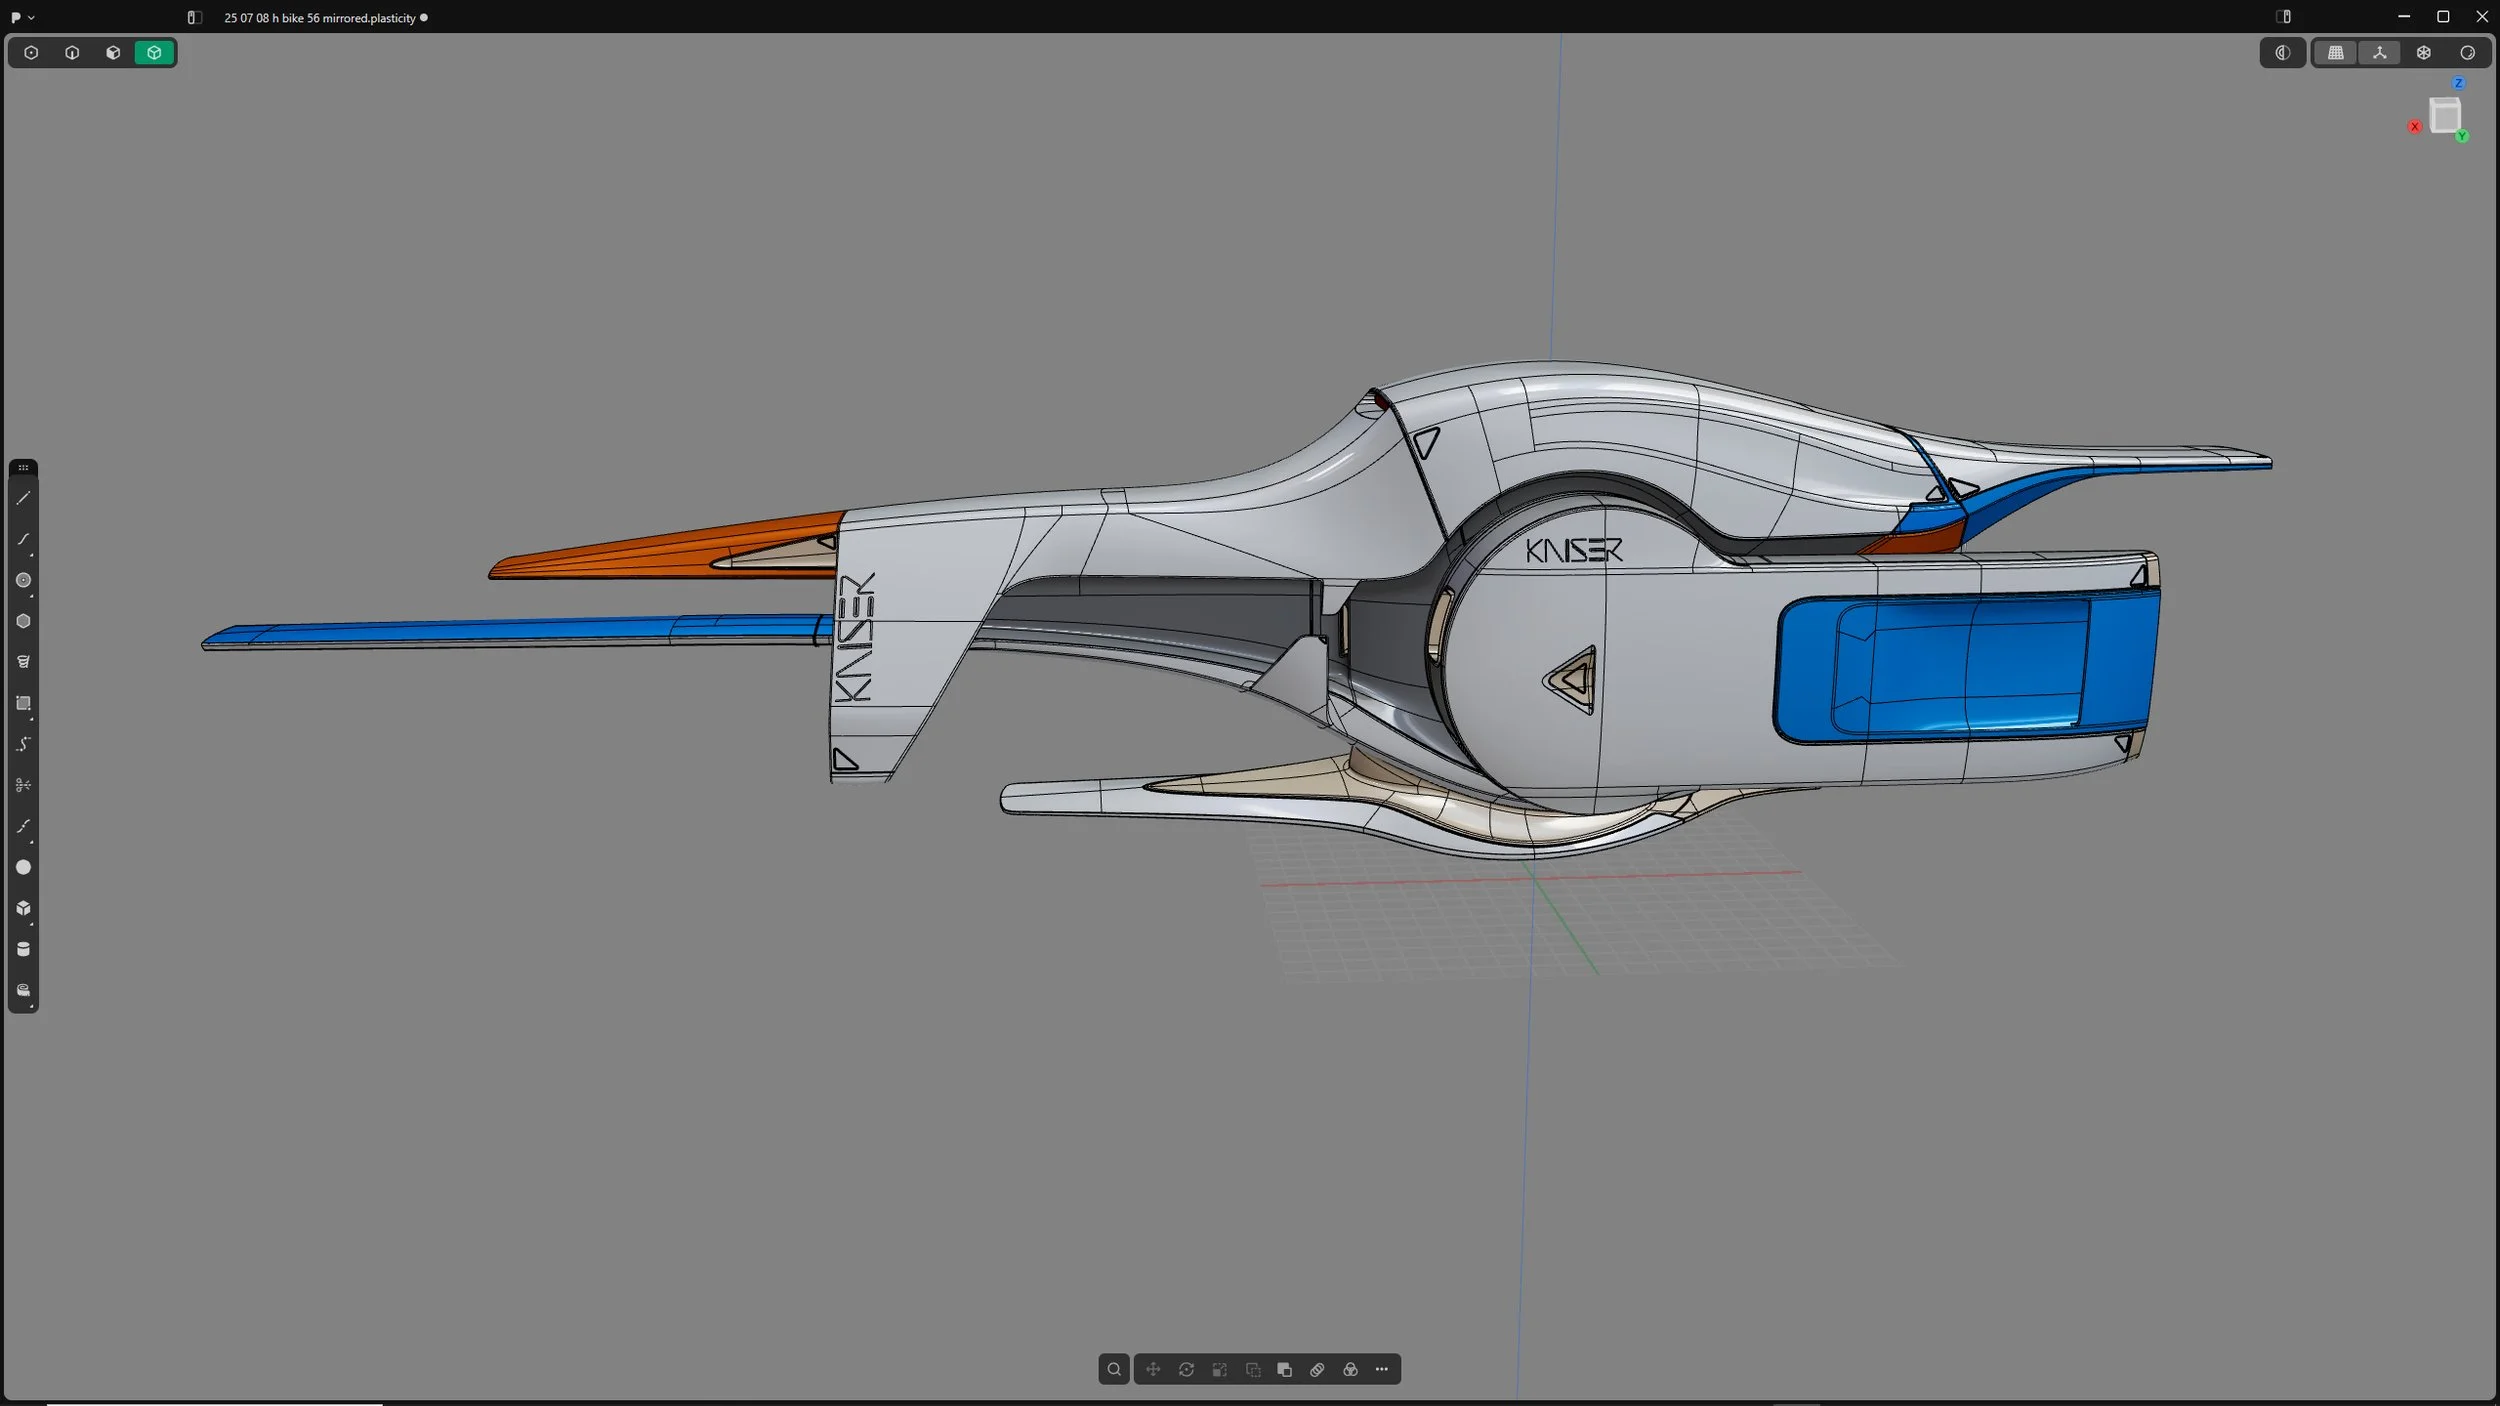Toggle the right sidebar panel
Viewport: 2500px width, 1406px height.
[2283, 17]
